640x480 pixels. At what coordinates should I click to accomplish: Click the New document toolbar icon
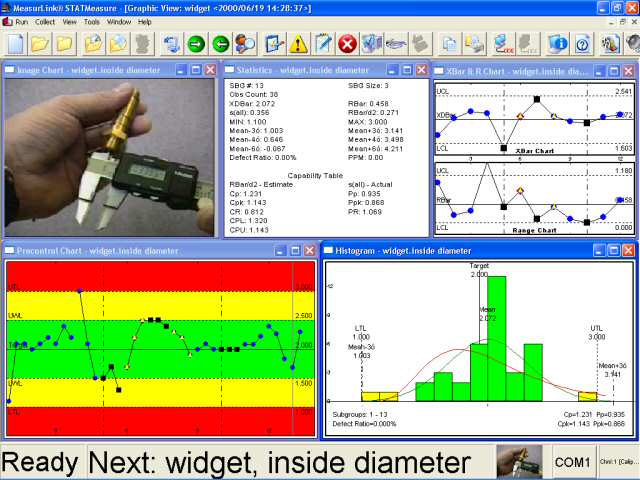(15, 43)
